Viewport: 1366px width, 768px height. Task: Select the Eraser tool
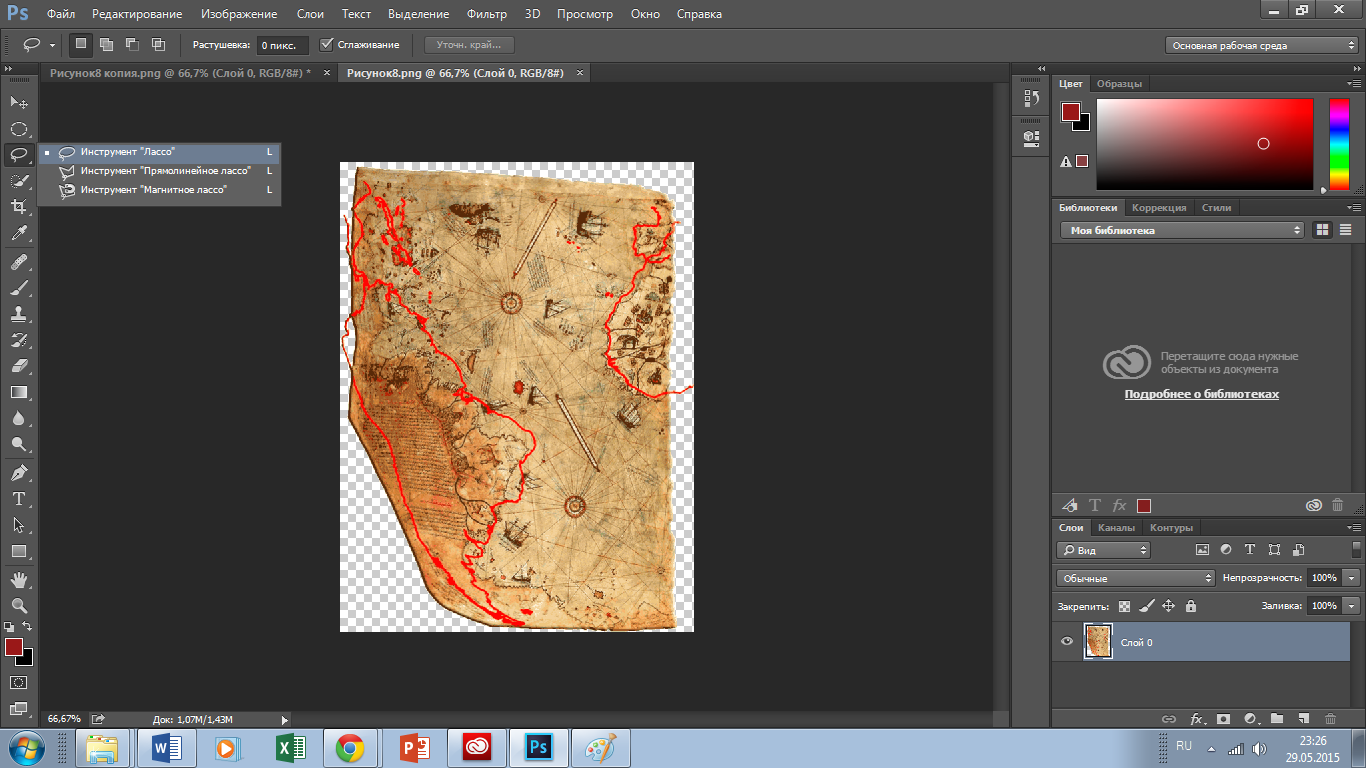19,366
